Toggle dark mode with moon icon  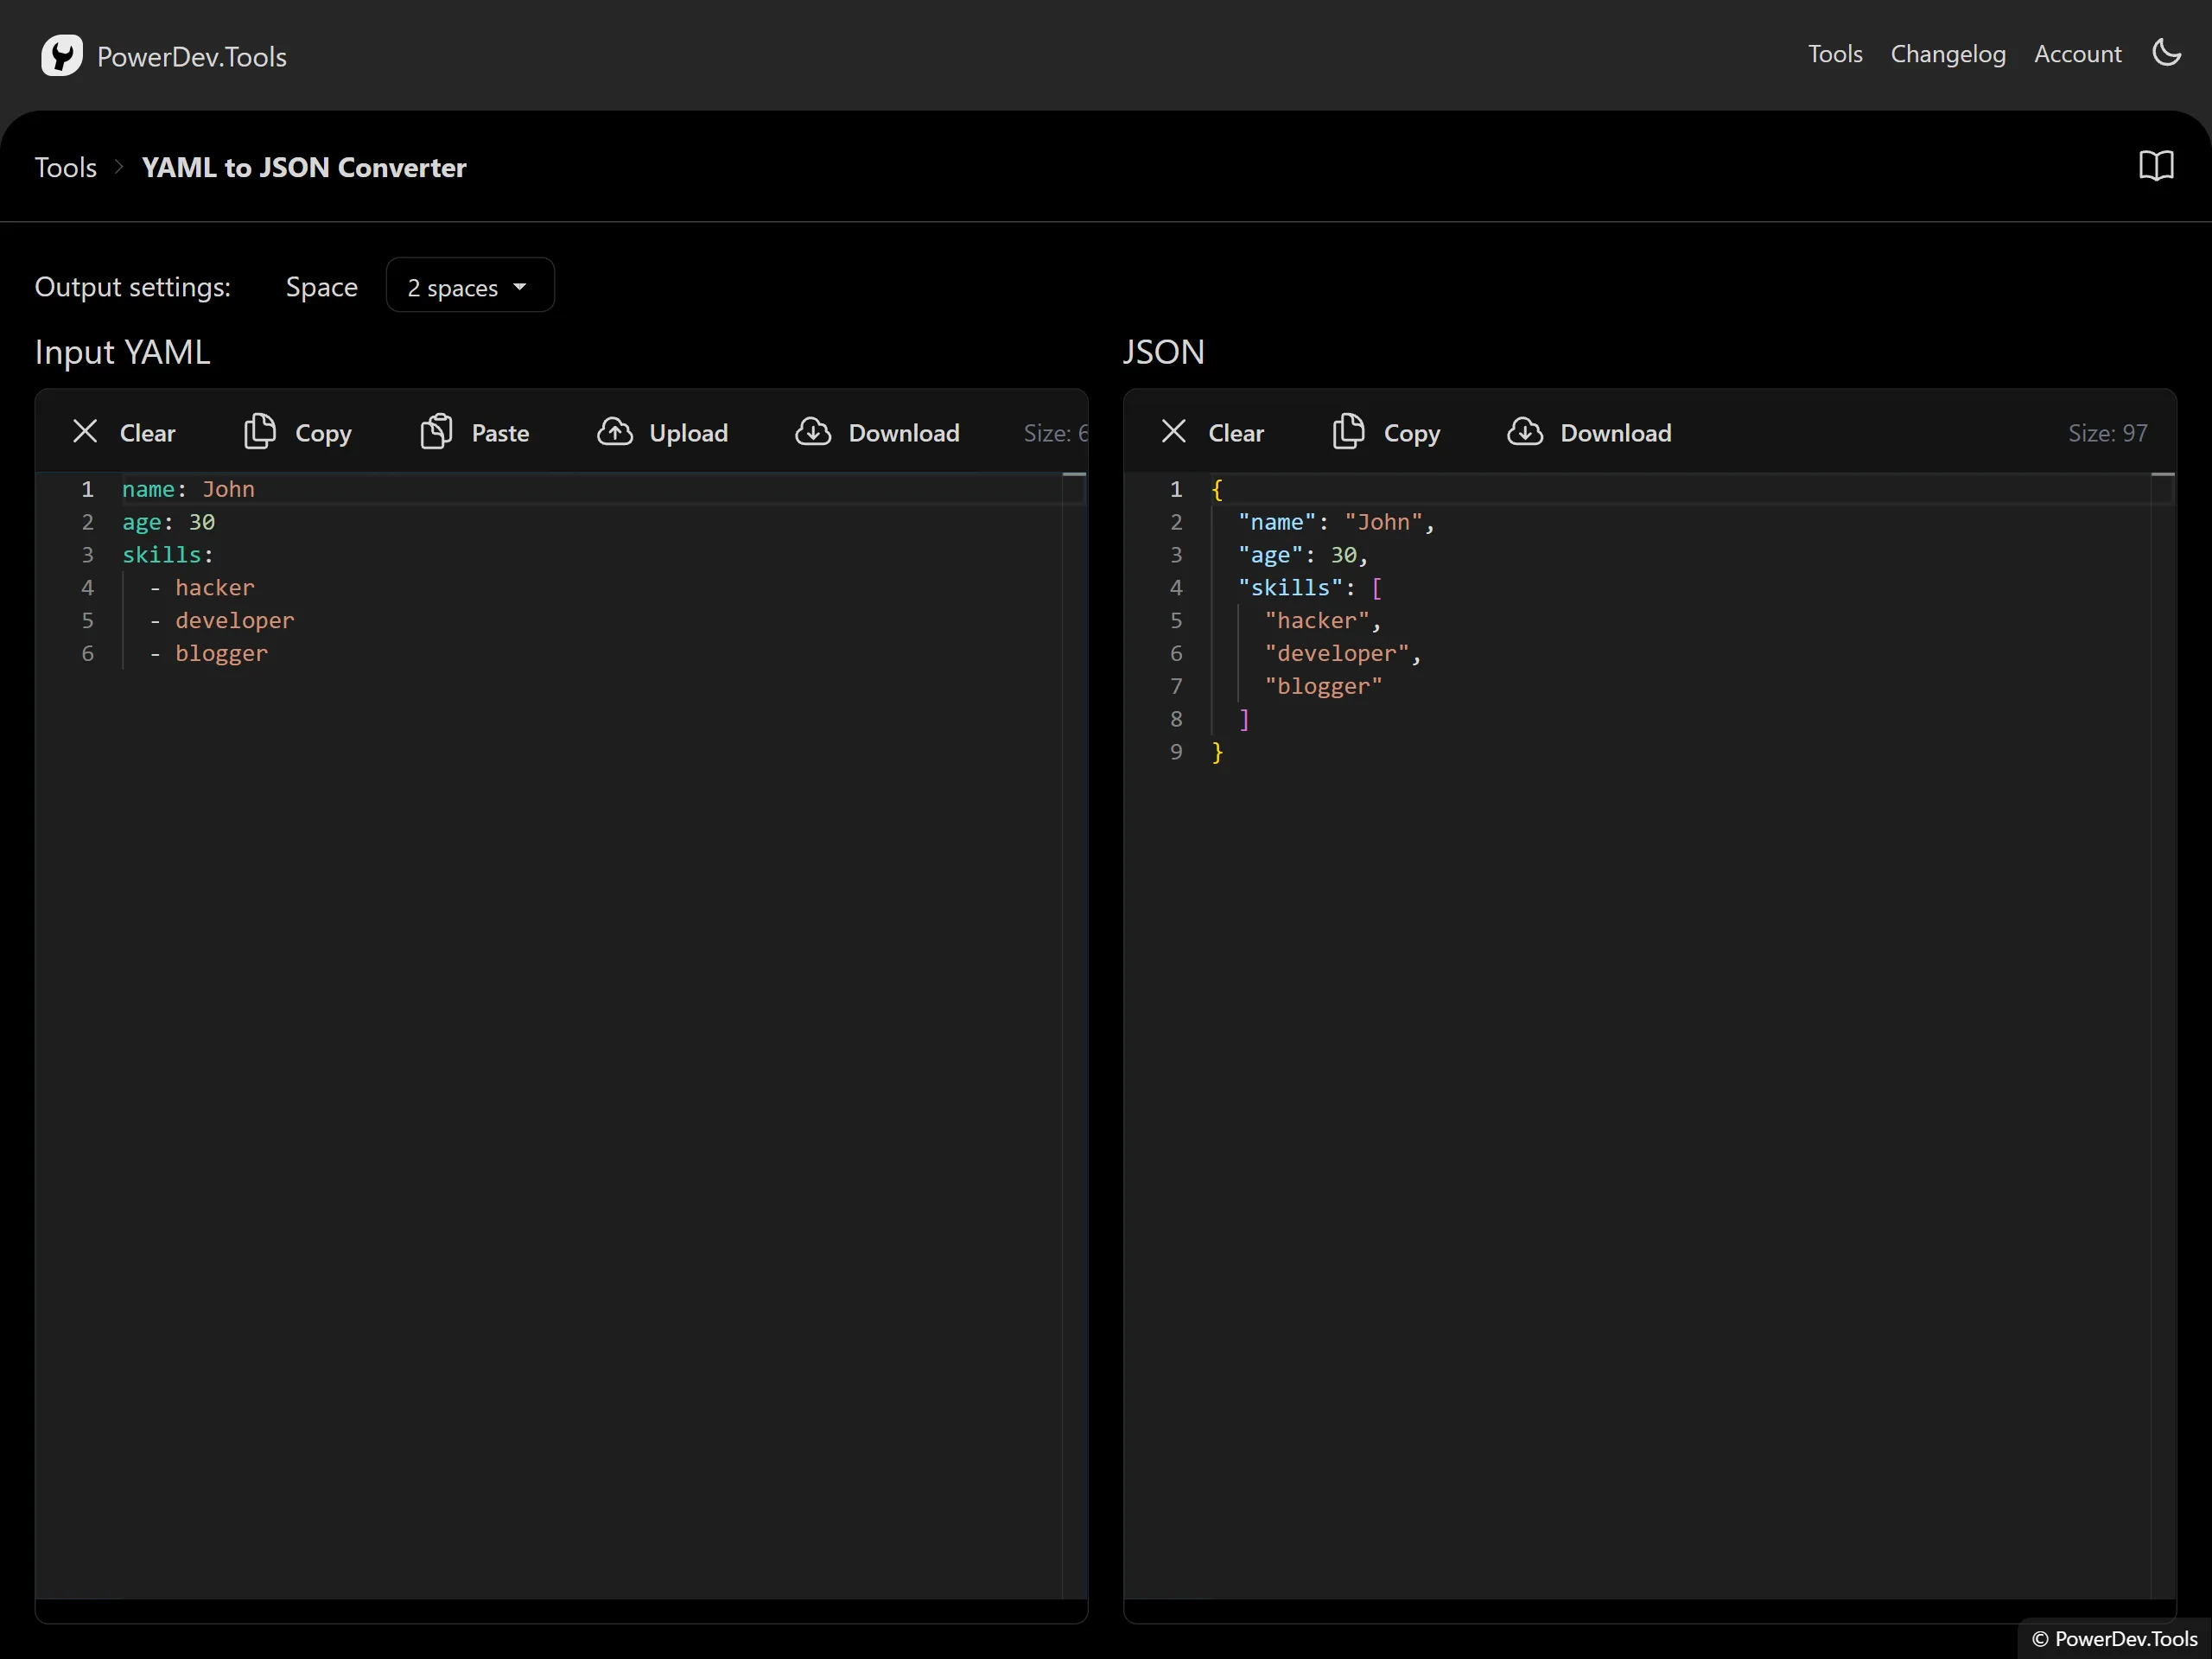click(x=2166, y=53)
